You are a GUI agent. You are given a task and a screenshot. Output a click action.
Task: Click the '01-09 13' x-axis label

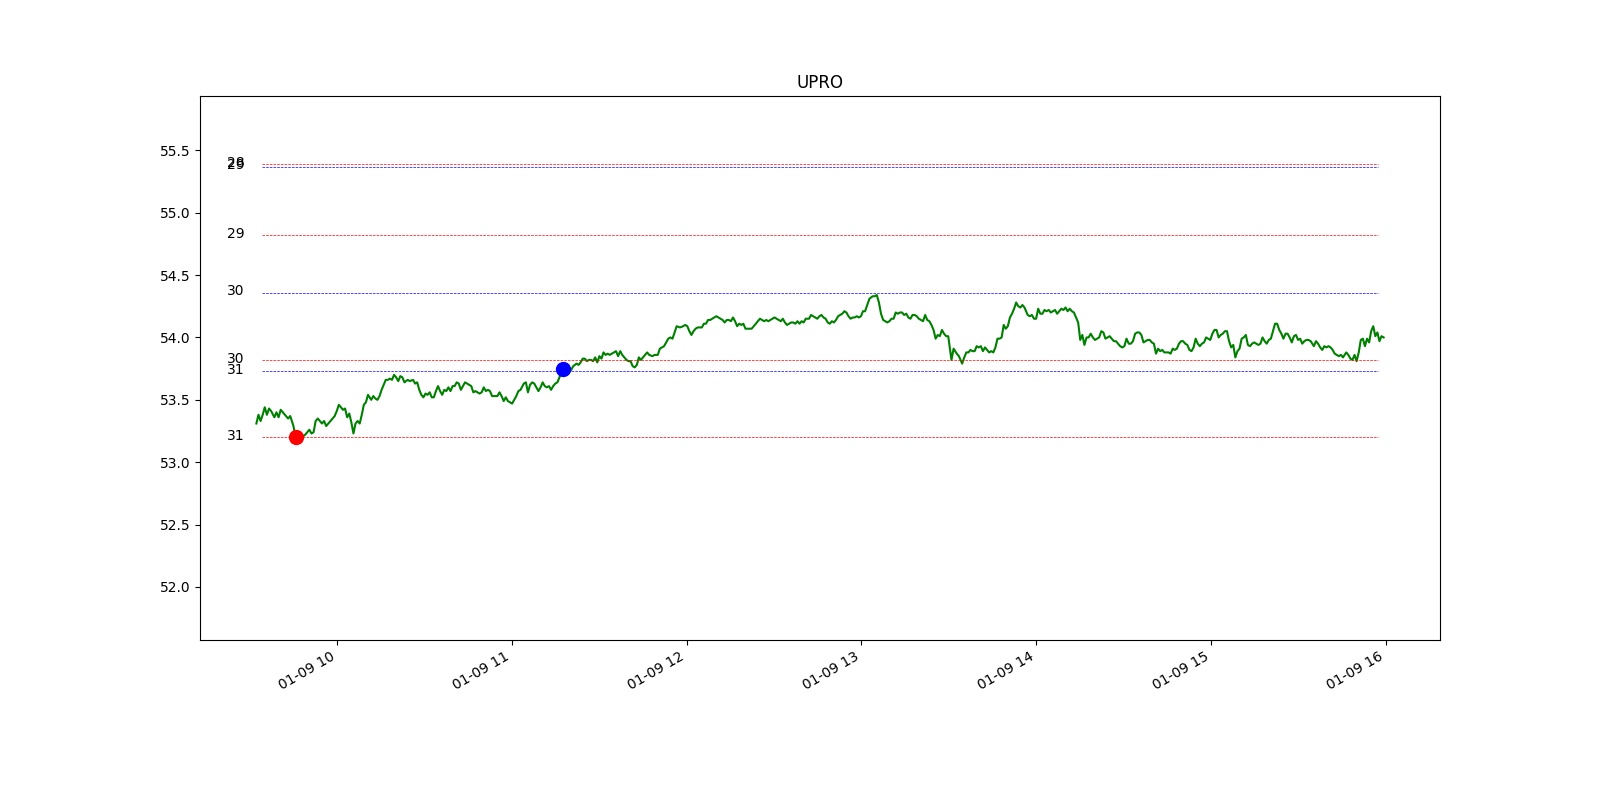(831, 670)
